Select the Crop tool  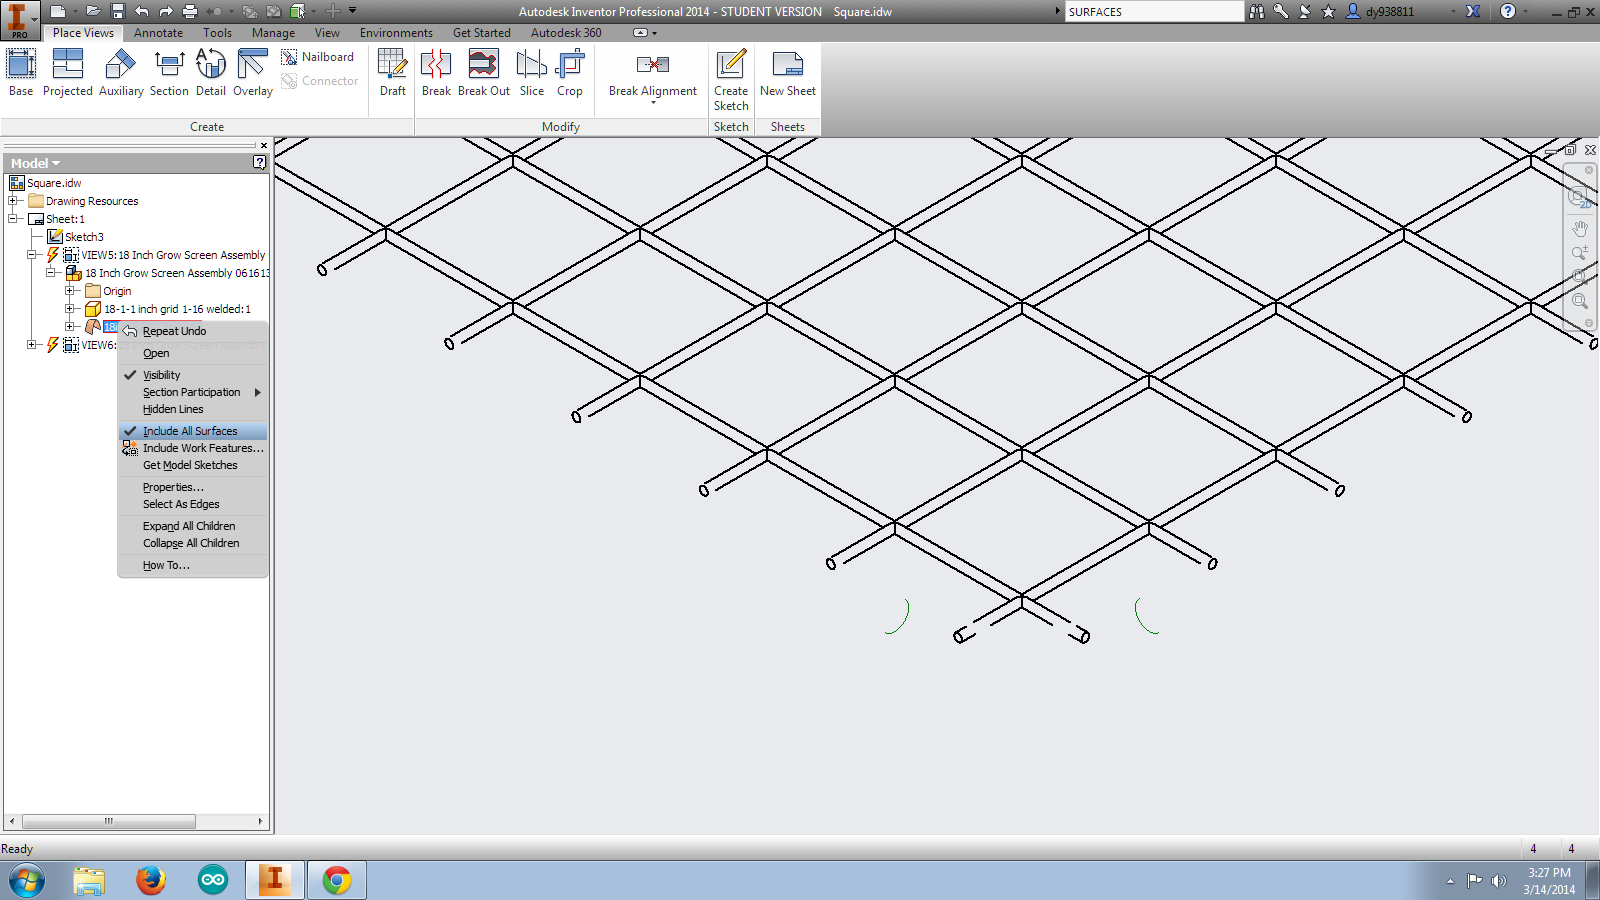[569, 72]
